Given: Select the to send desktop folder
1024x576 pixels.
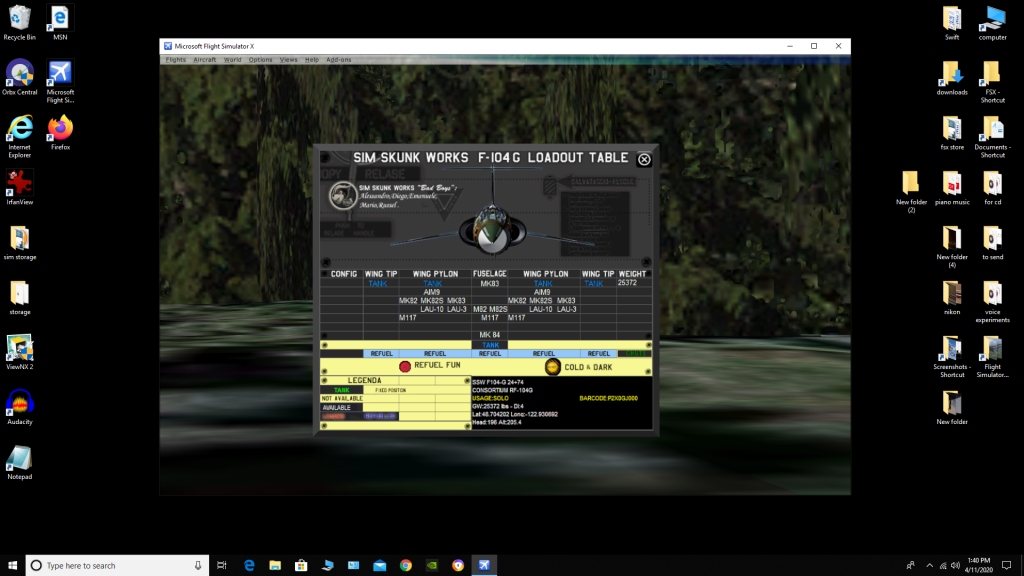Looking at the screenshot, I should tap(992, 242).
